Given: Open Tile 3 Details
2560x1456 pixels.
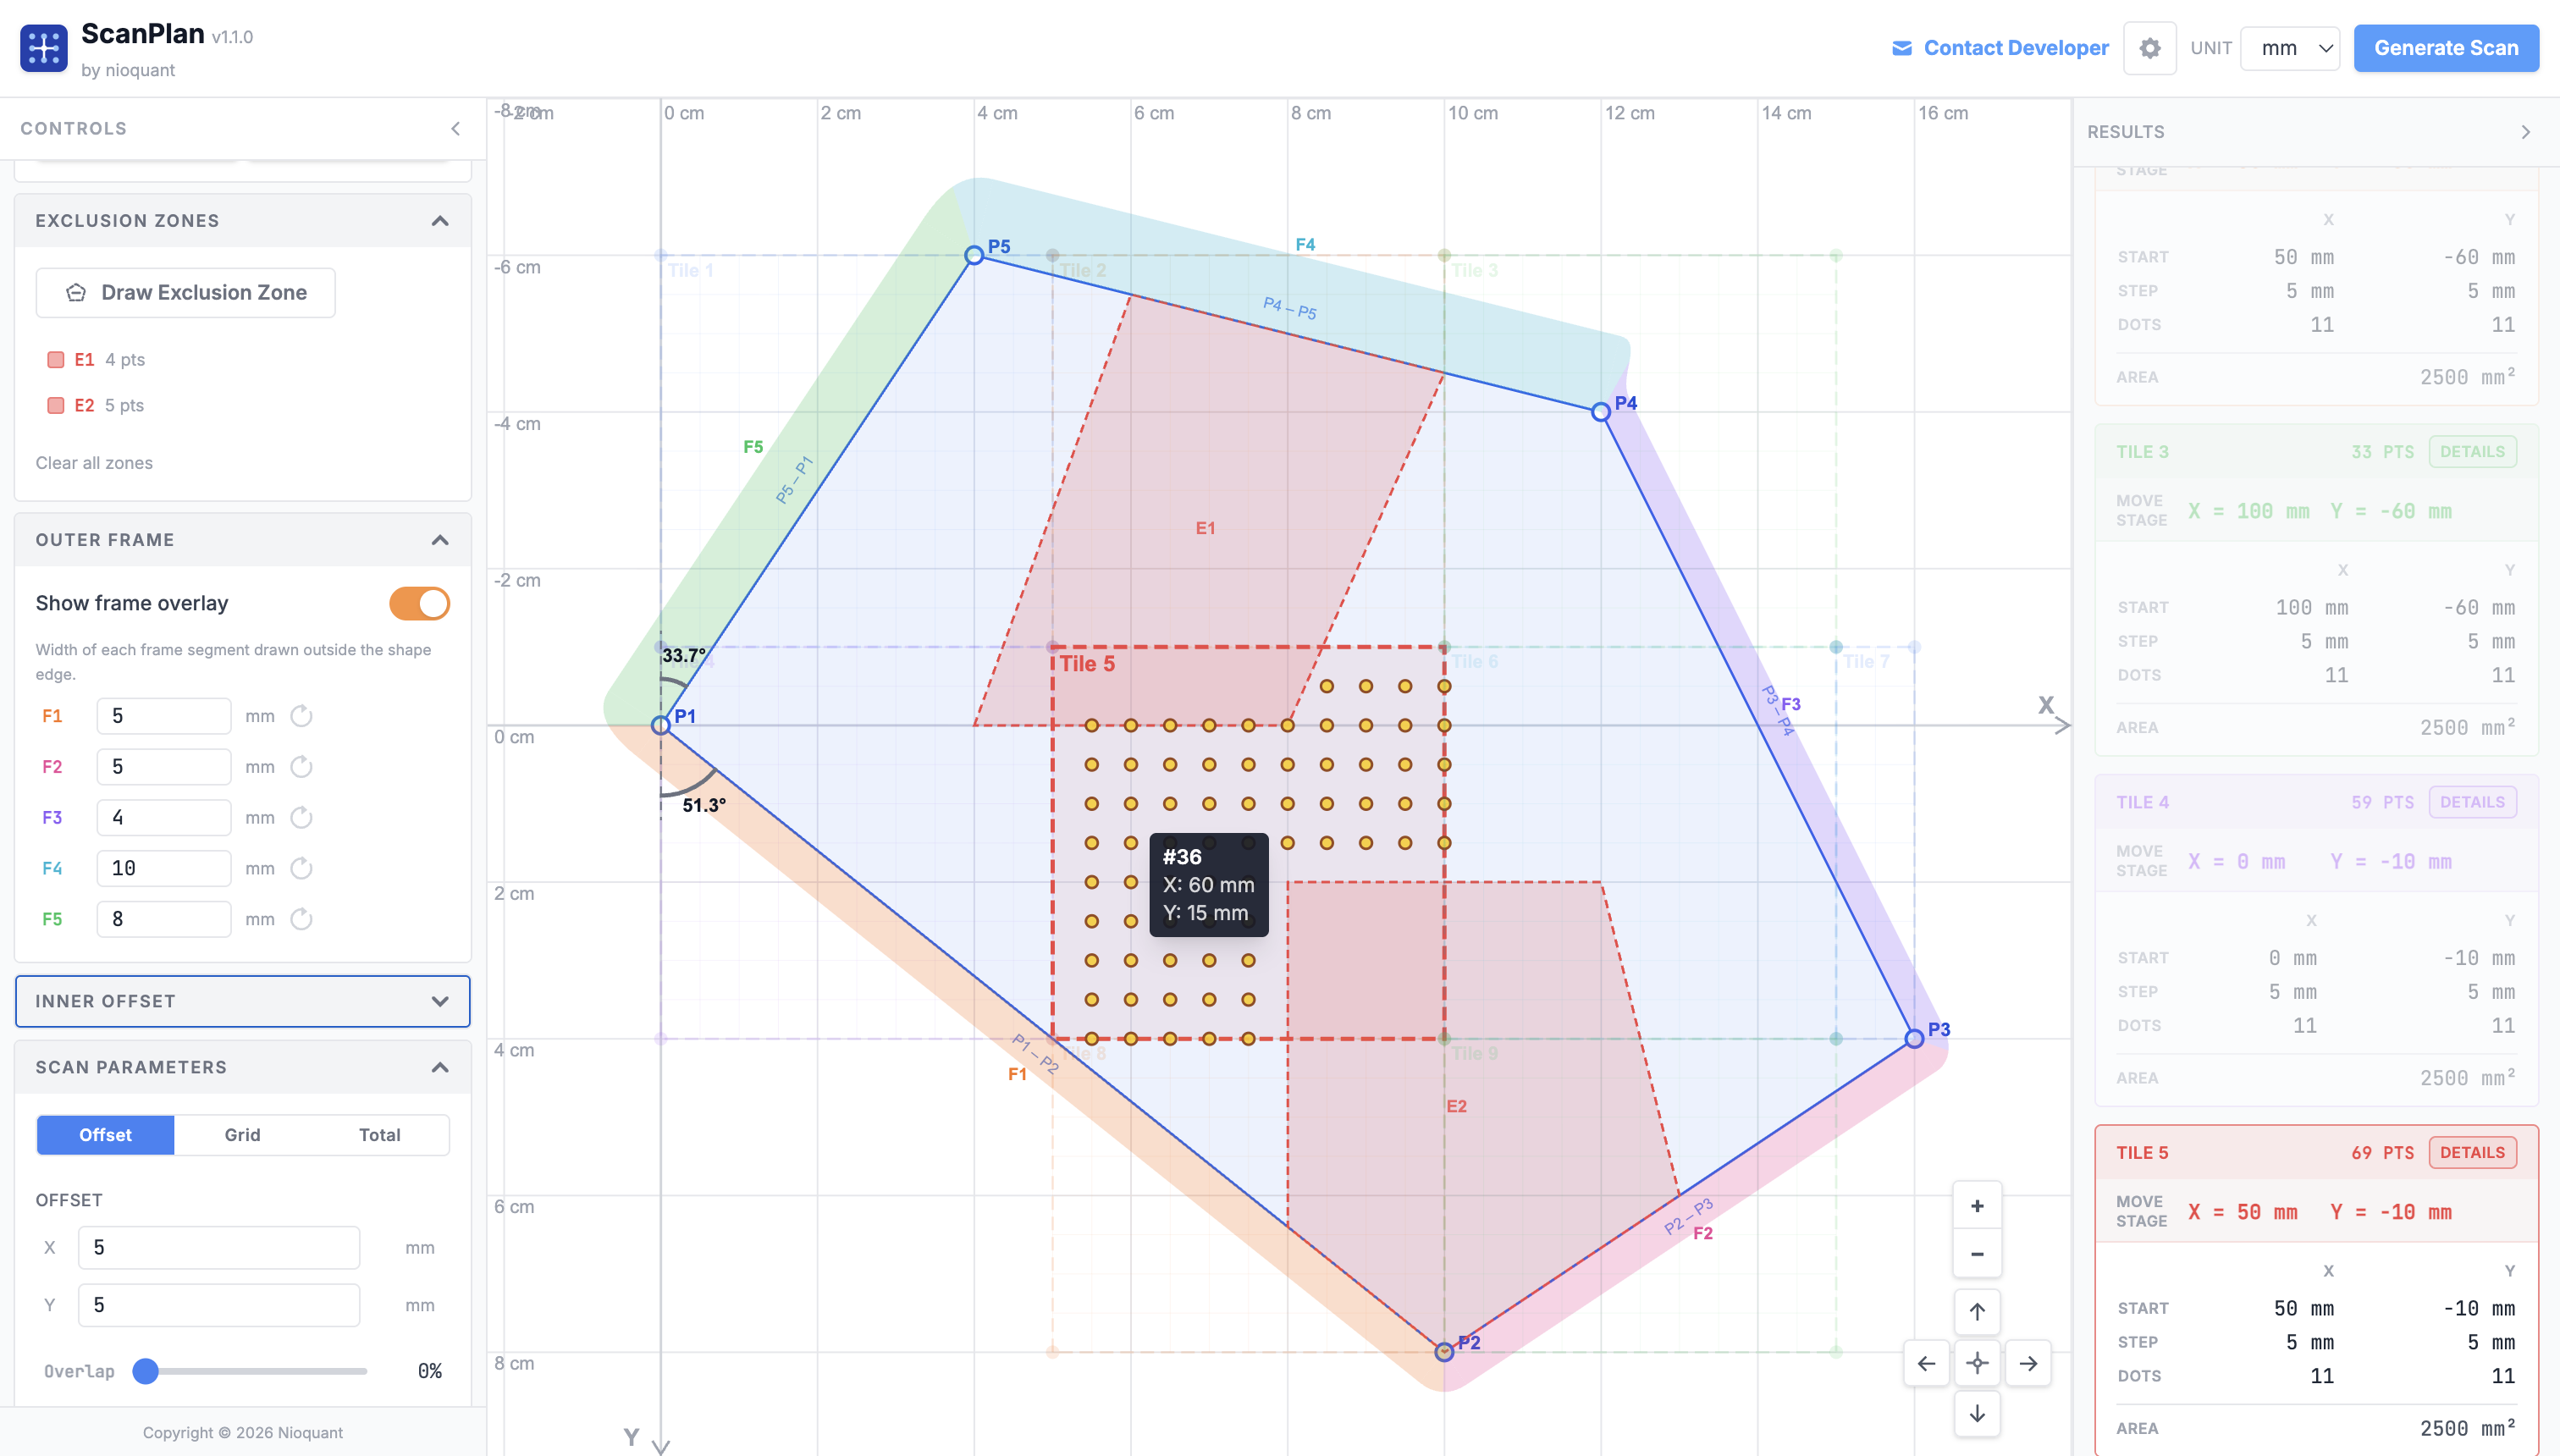Looking at the screenshot, I should [x=2472, y=452].
